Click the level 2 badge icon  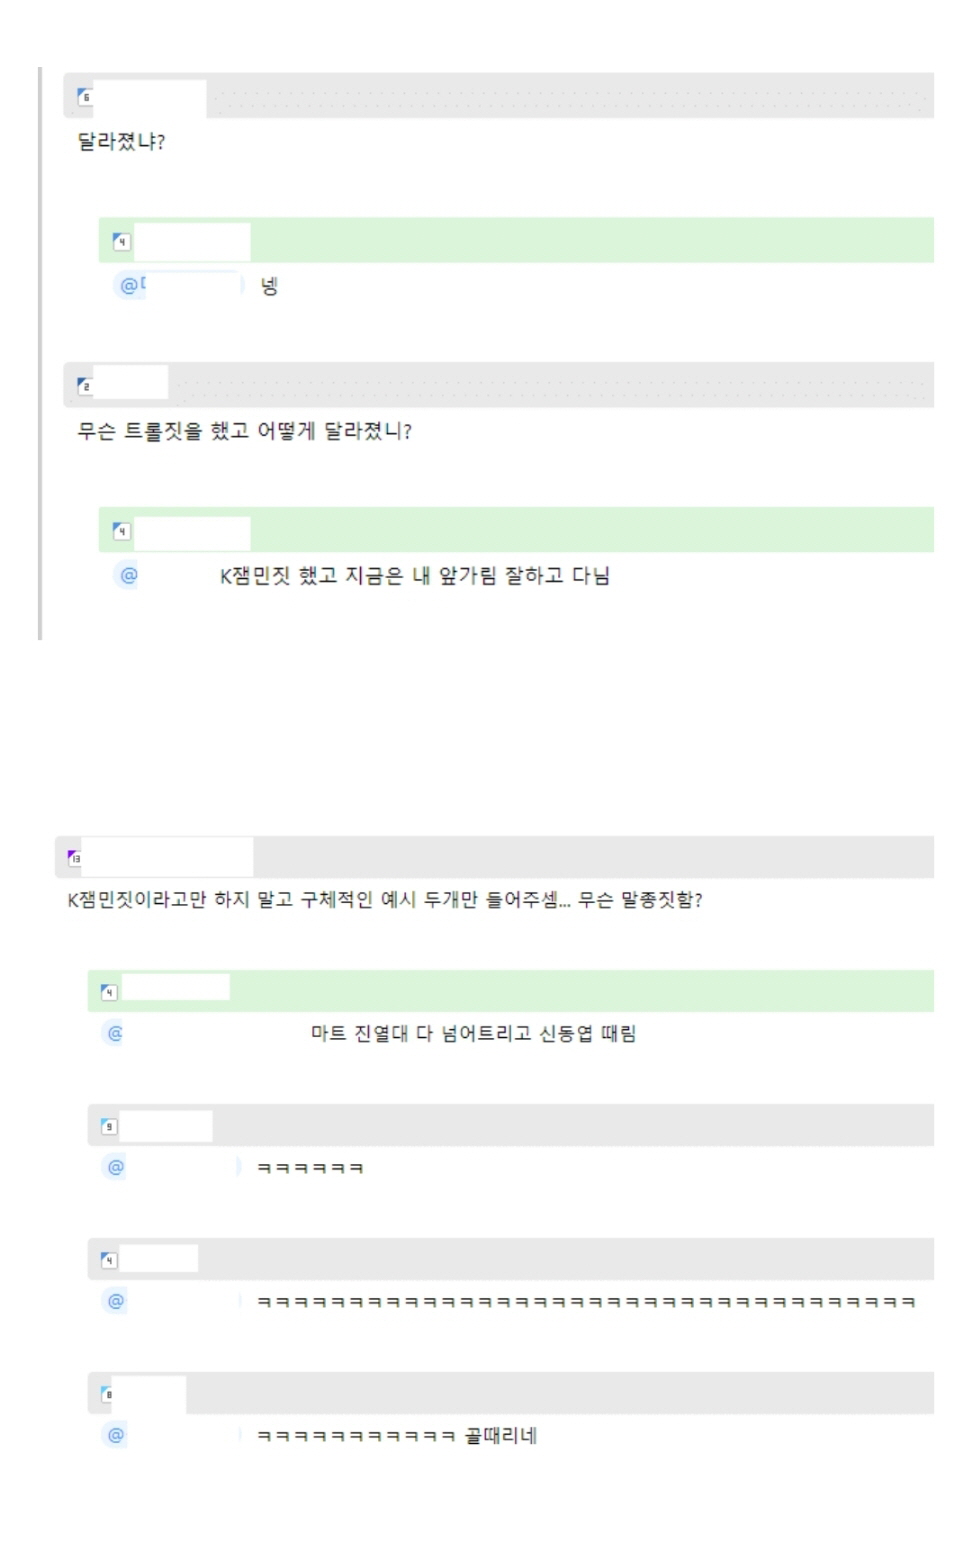point(85,386)
